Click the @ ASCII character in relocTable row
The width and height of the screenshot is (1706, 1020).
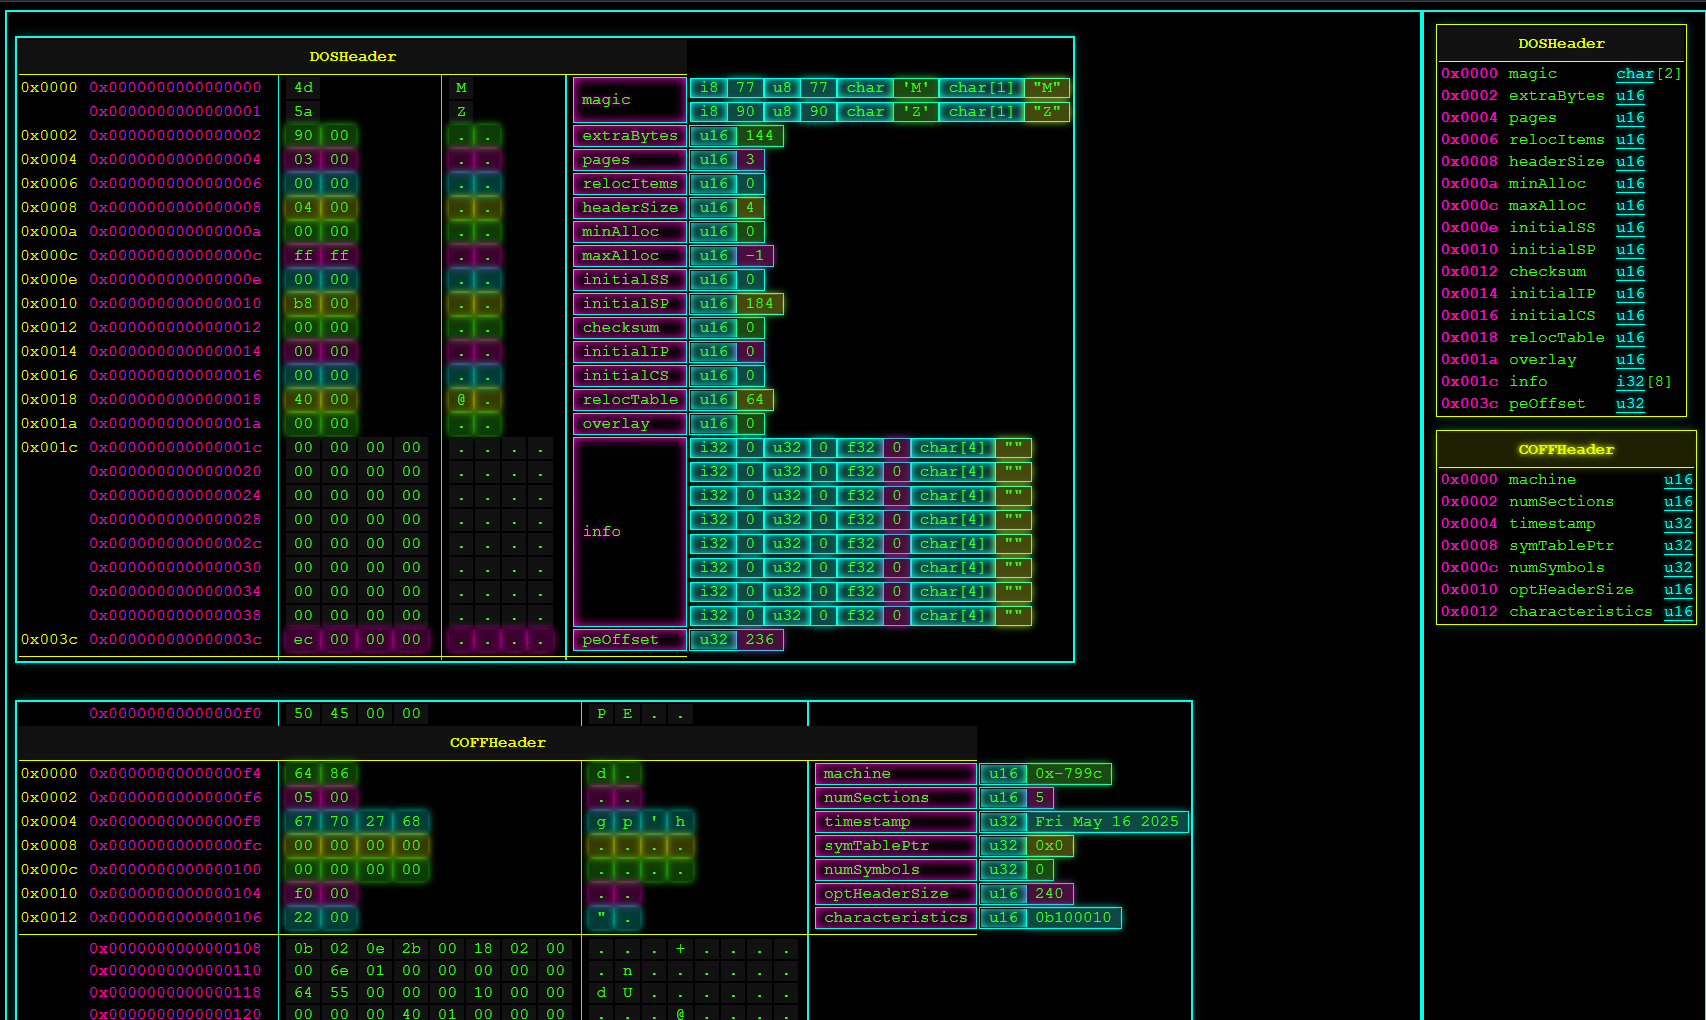461,400
